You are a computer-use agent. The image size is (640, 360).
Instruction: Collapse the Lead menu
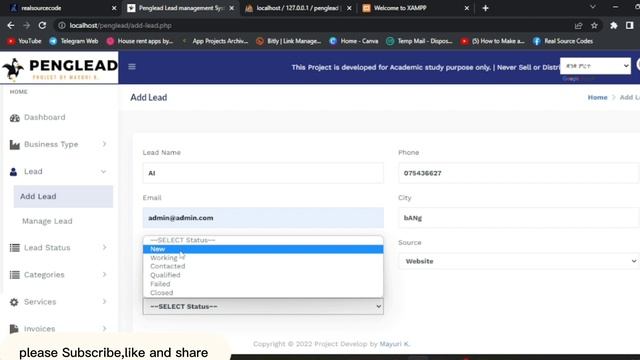104,171
